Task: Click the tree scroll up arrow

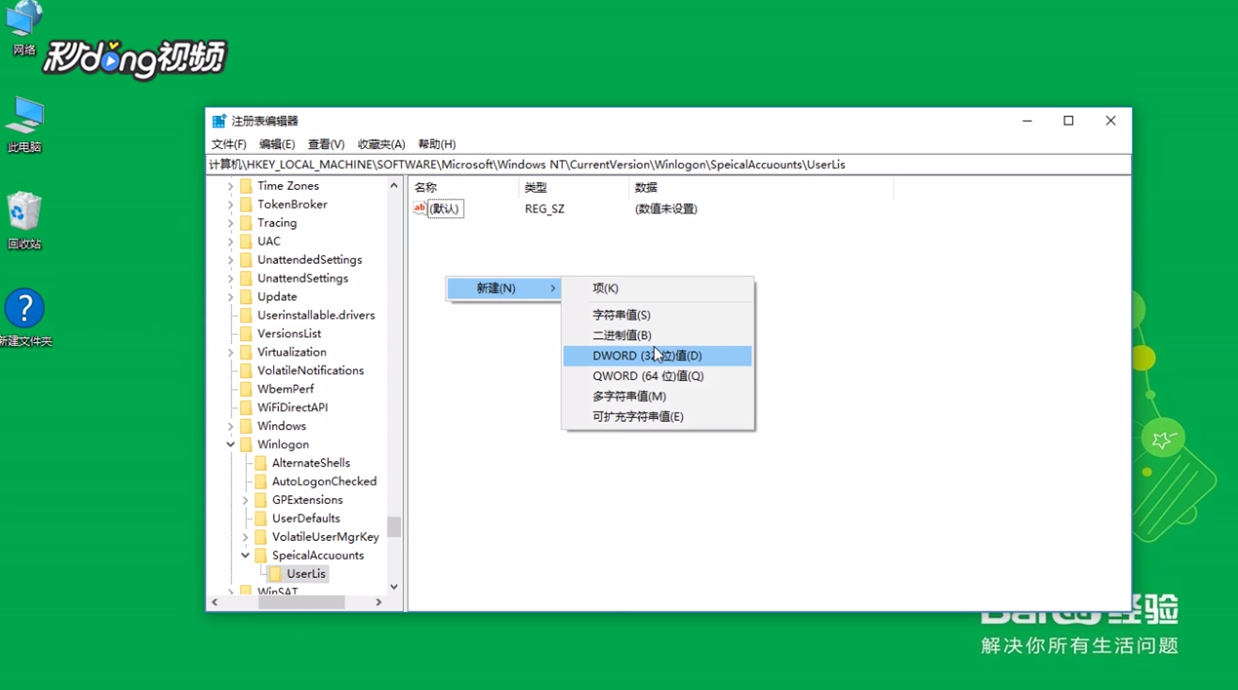Action: point(394,186)
